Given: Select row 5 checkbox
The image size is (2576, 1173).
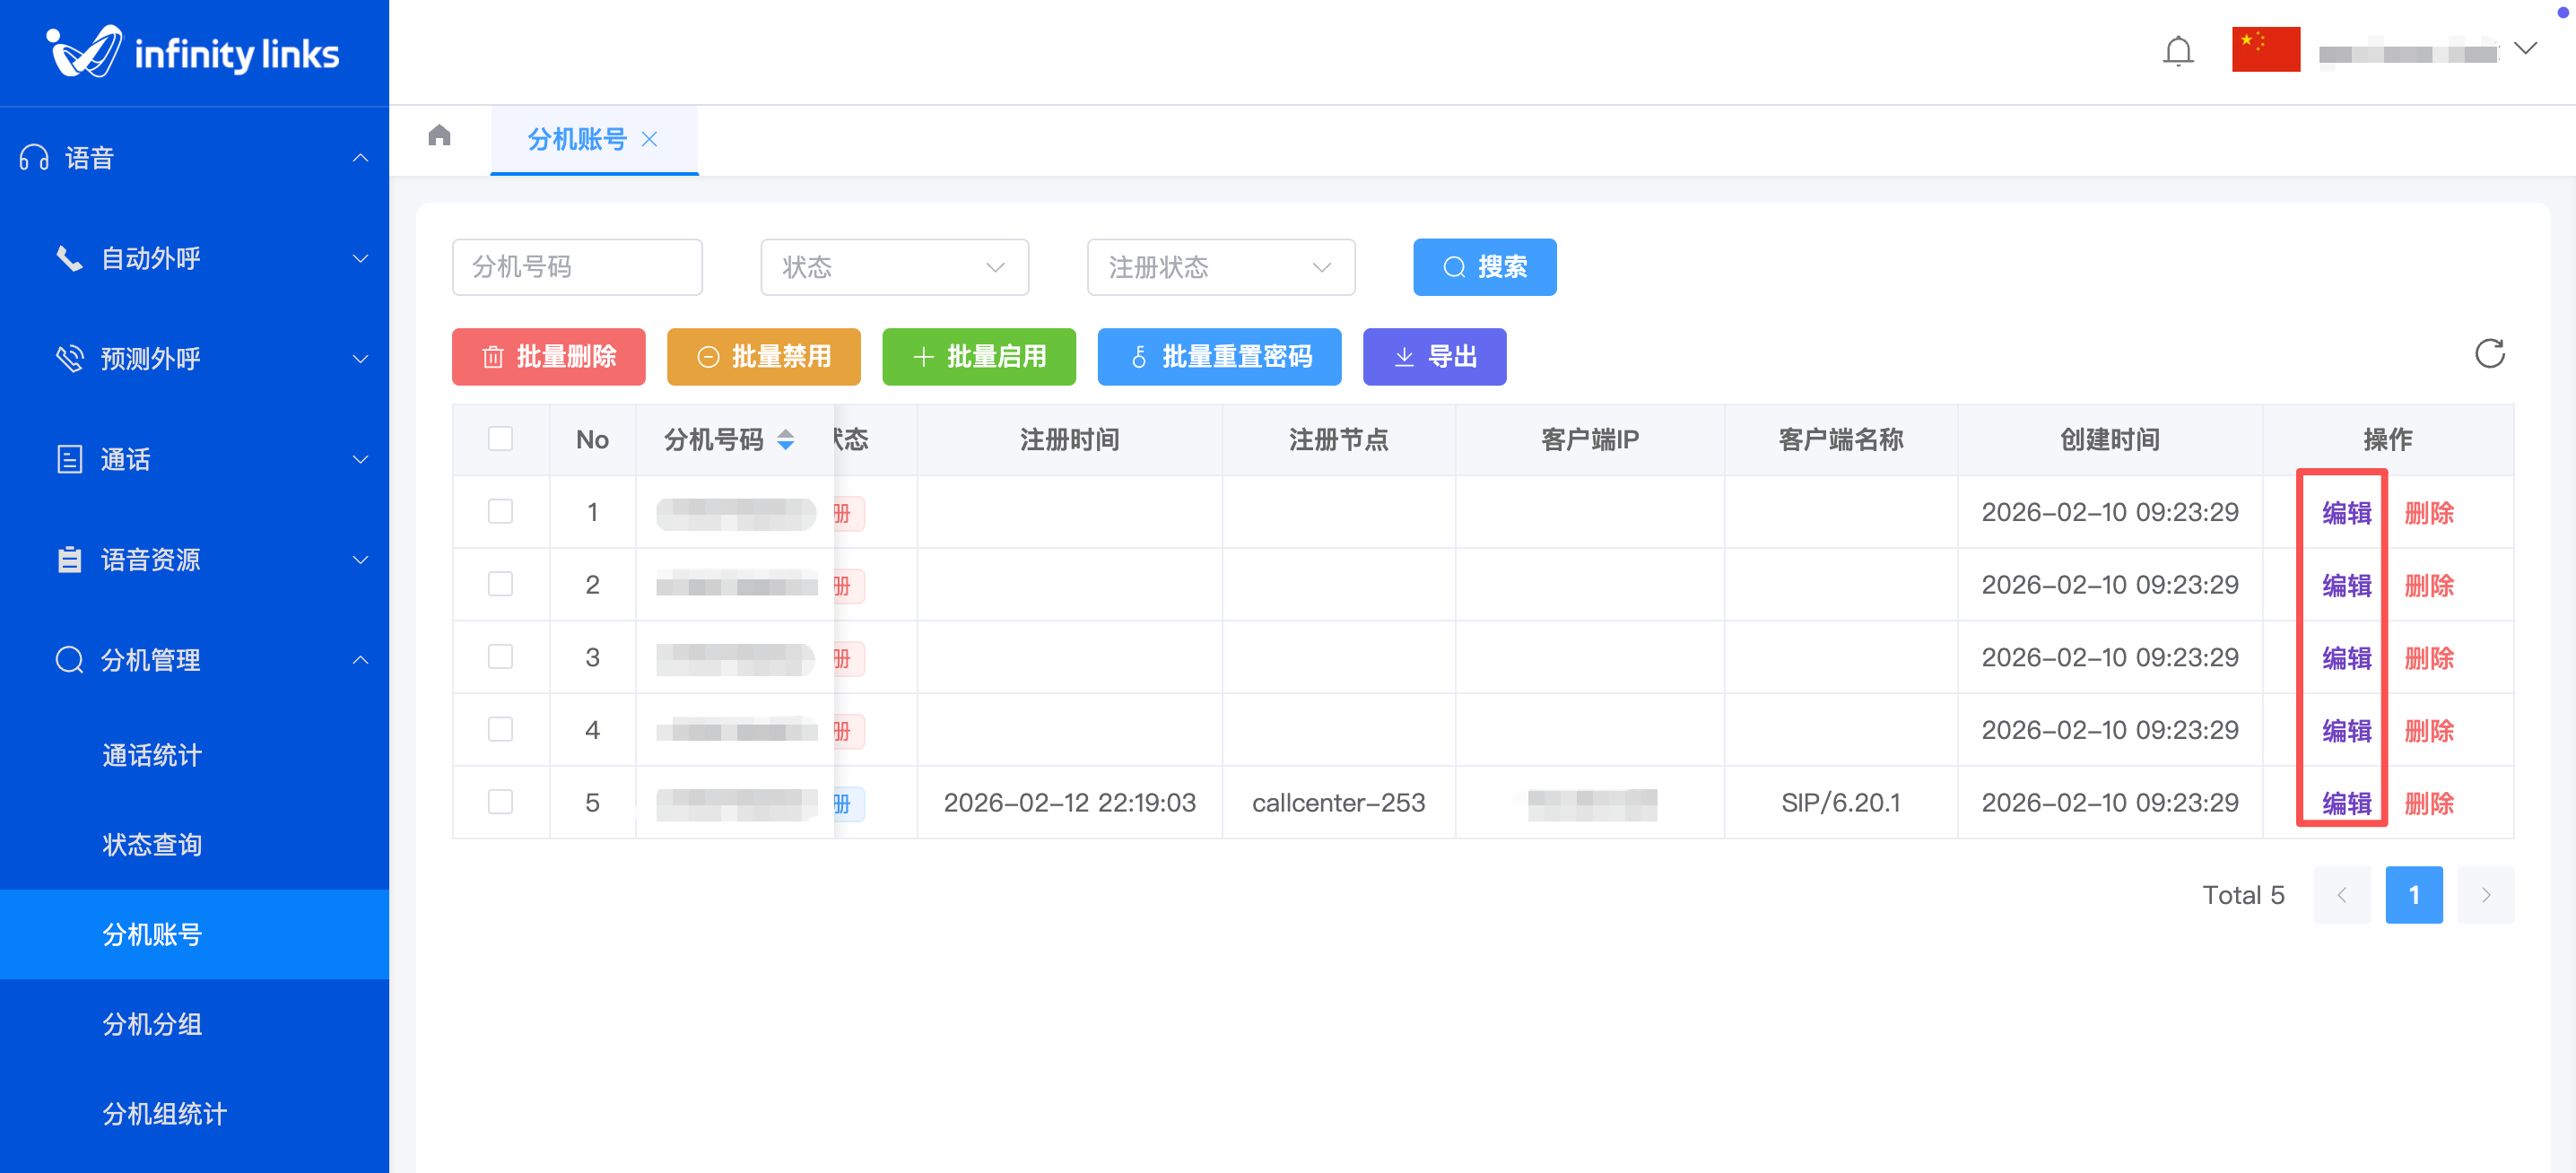Looking at the screenshot, I should click(500, 802).
